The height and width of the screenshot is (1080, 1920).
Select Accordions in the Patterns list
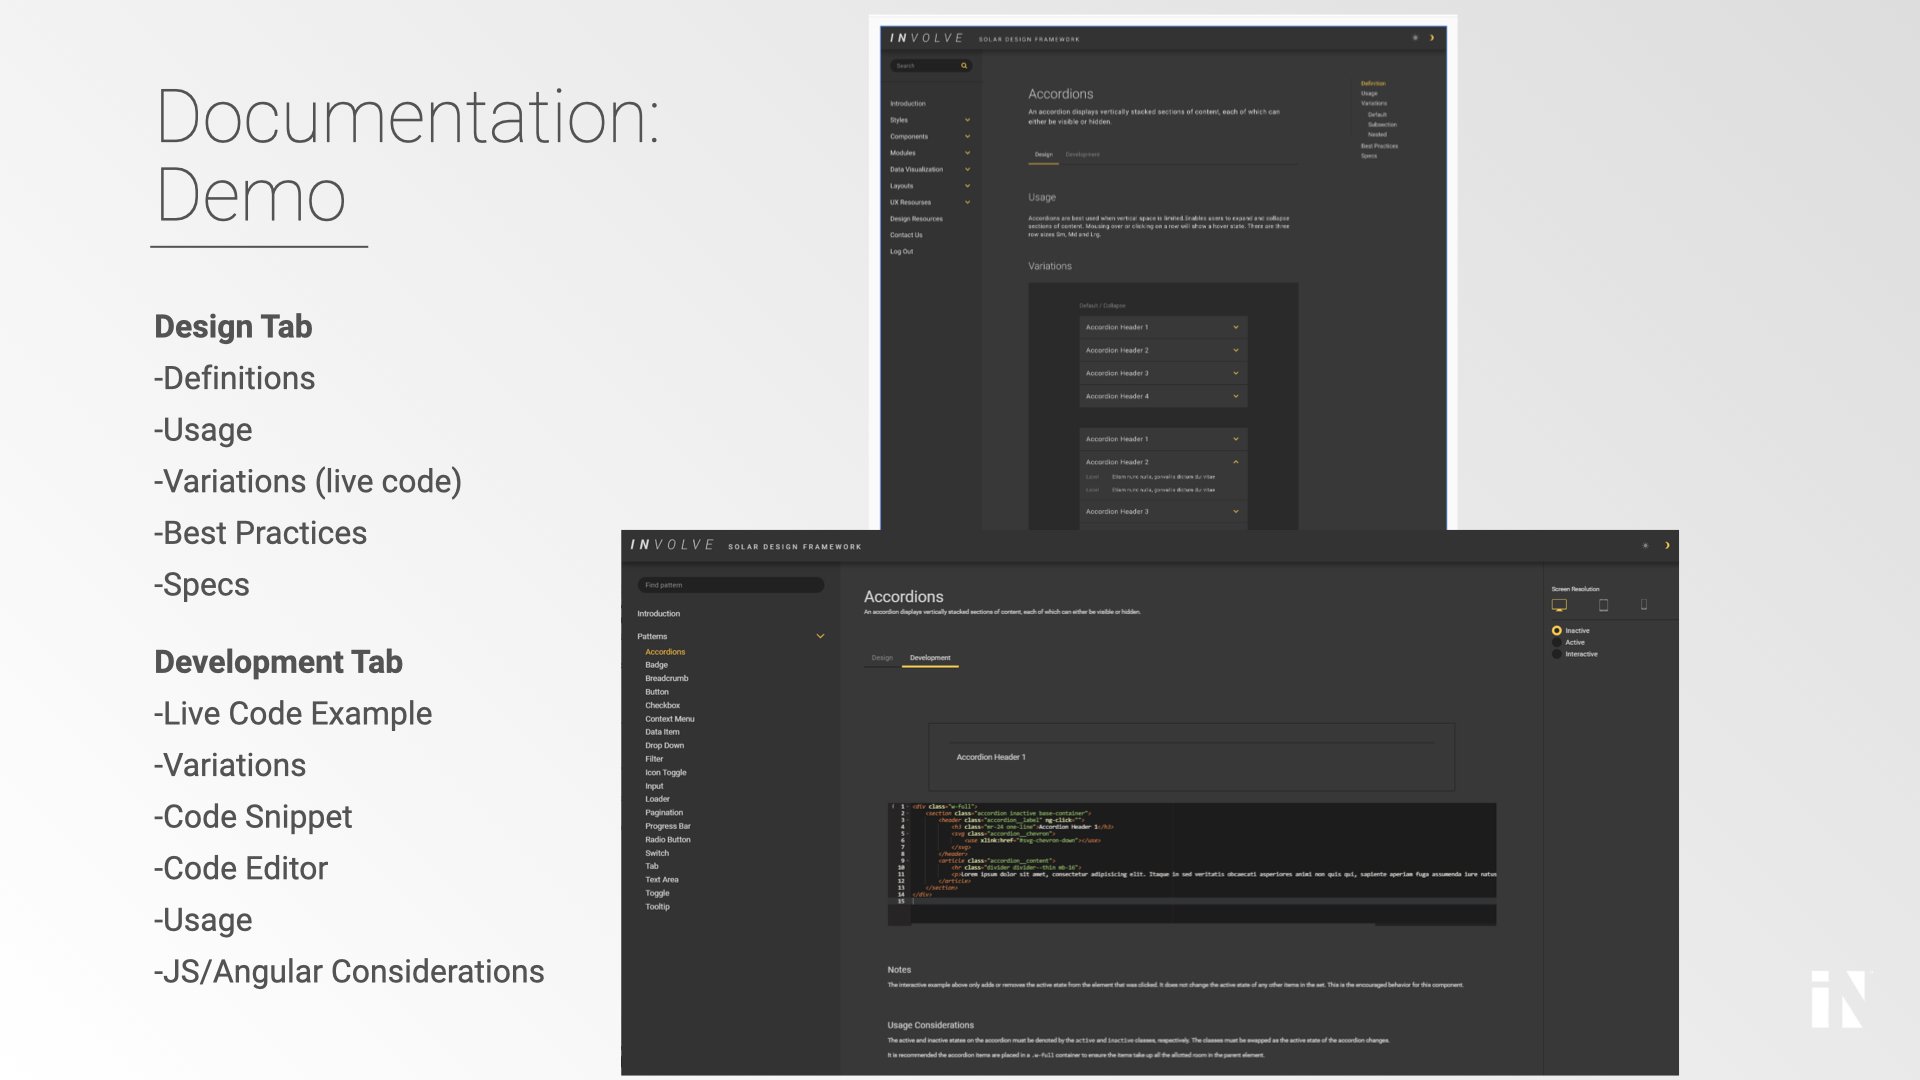coord(665,652)
